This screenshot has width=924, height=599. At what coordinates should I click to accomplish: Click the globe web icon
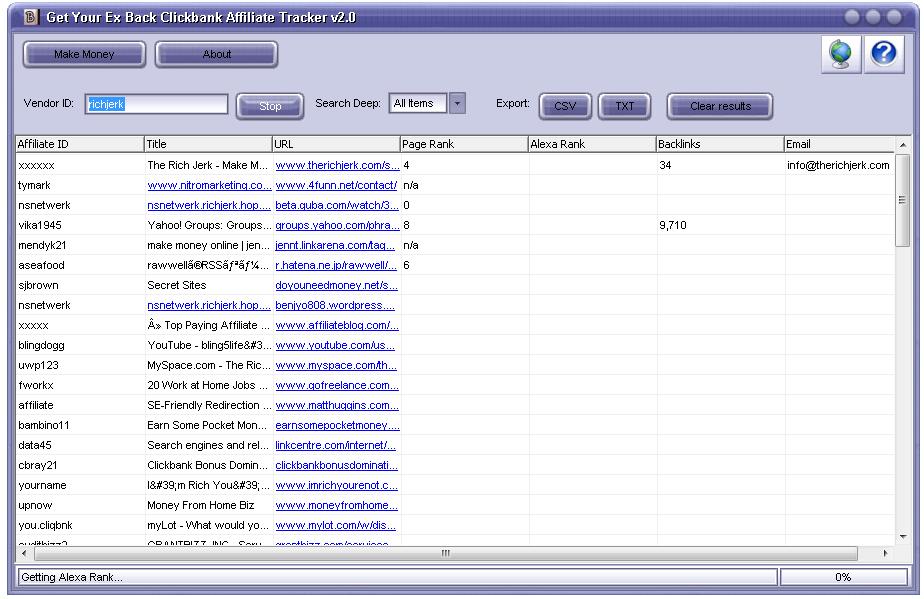click(x=841, y=54)
